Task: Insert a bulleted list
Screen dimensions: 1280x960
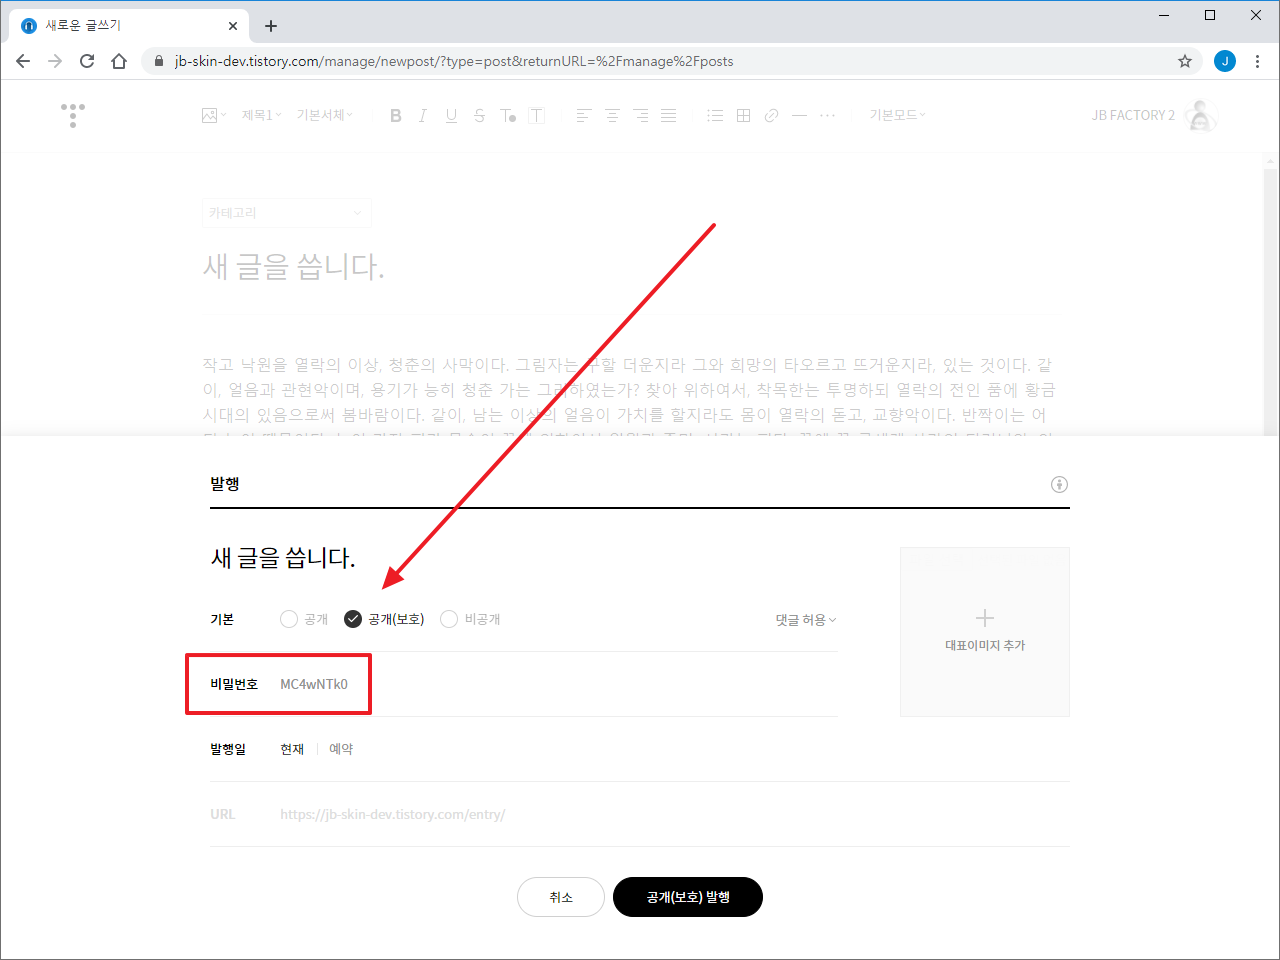Action: coord(715,115)
